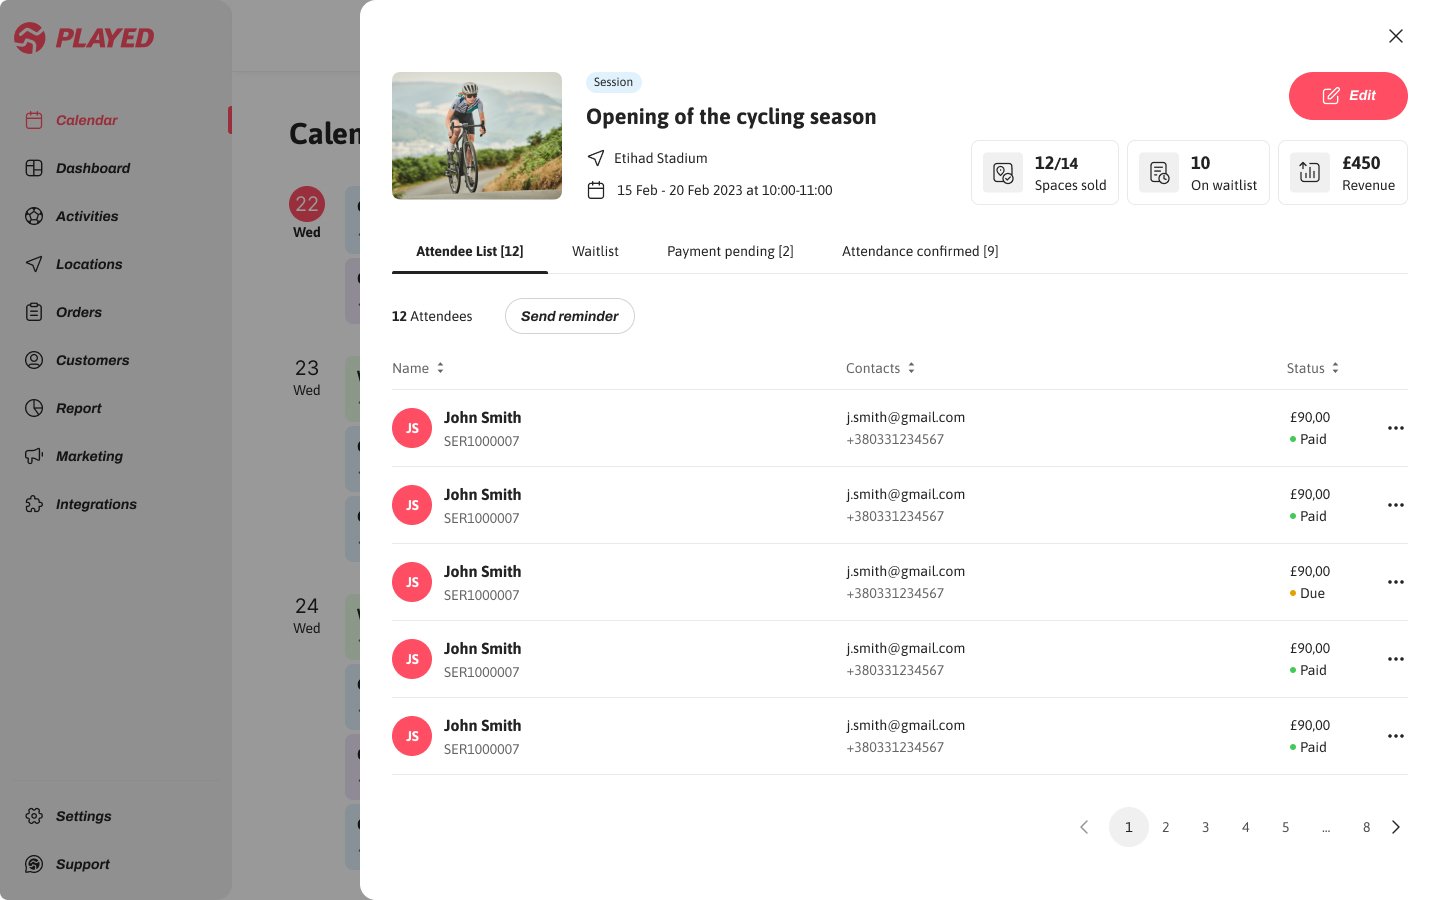Open Integrations puzzle icon
Screen dimensions: 1440x900
pyautogui.click(x=34, y=504)
